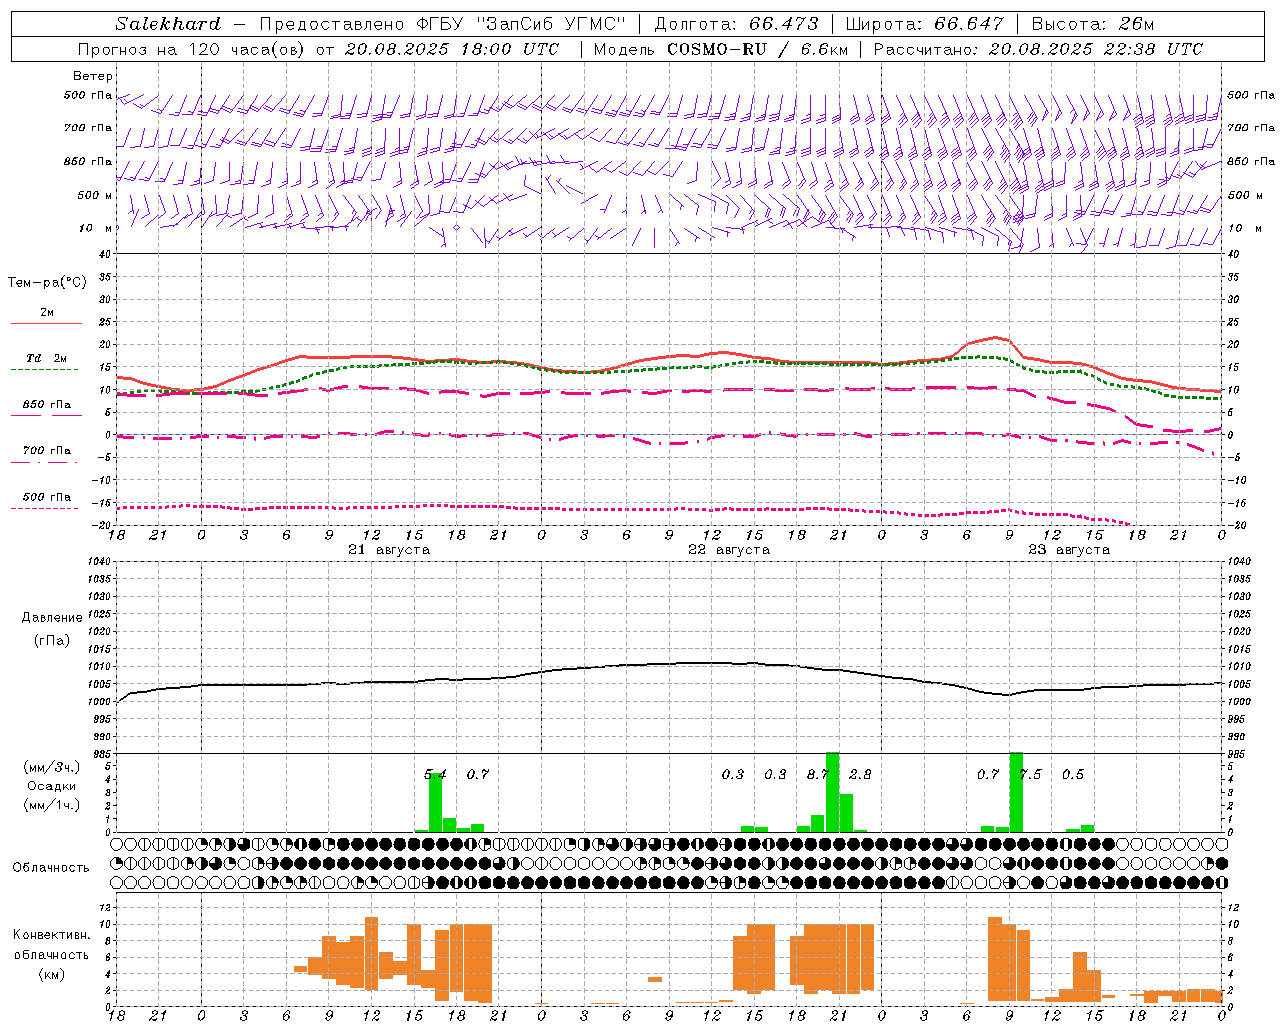Click the 'Широта: 66.647' value
The image size is (1280, 1024).
click(x=924, y=24)
